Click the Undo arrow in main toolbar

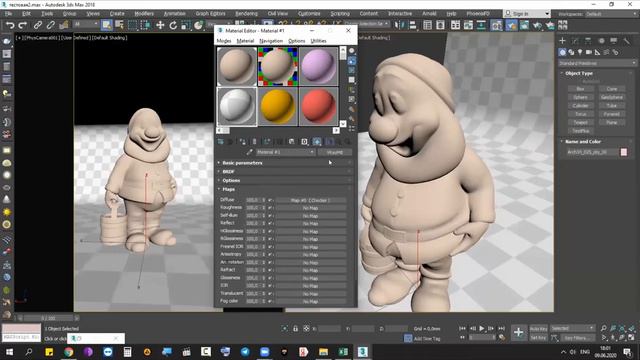tap(10, 25)
